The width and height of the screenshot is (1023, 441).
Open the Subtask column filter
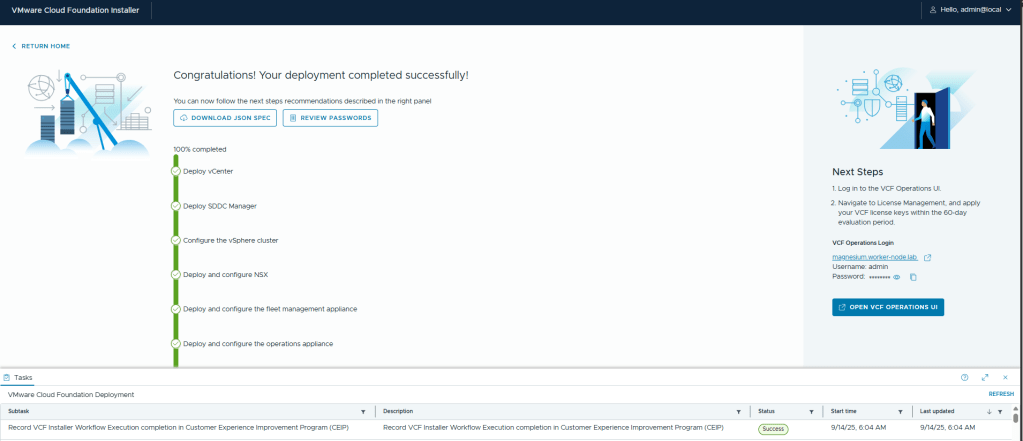pyautogui.click(x=363, y=411)
